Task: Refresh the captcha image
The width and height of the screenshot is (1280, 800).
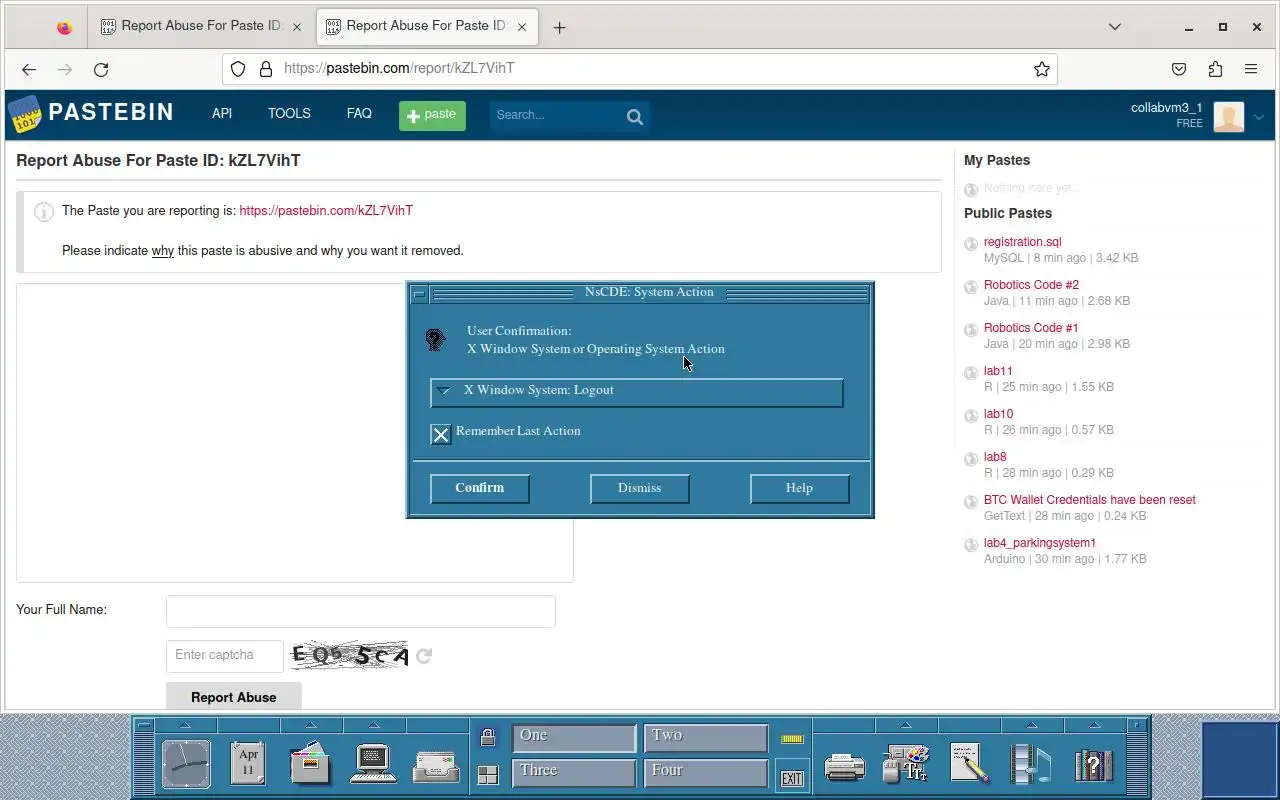Action: (x=424, y=656)
